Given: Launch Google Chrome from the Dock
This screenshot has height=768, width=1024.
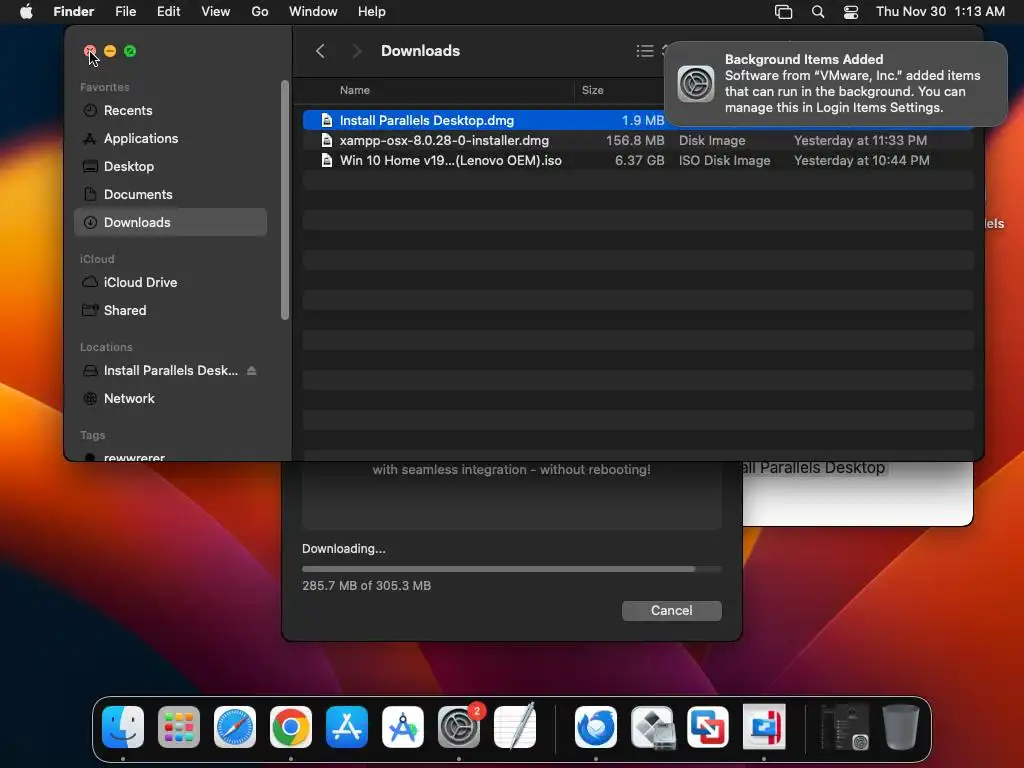Looking at the screenshot, I should point(291,727).
